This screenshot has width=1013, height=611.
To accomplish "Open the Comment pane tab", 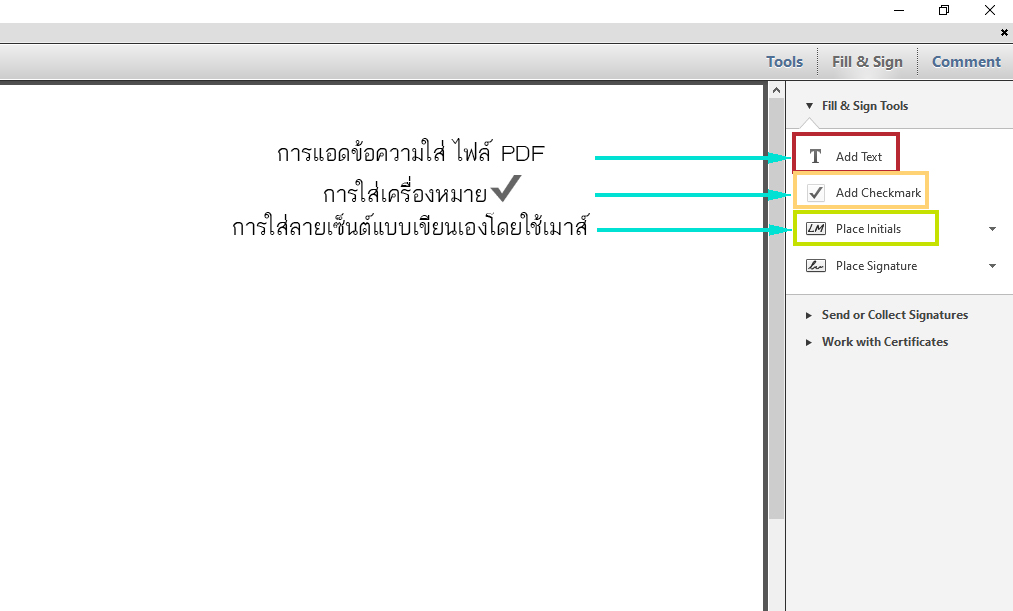I will [966, 62].
